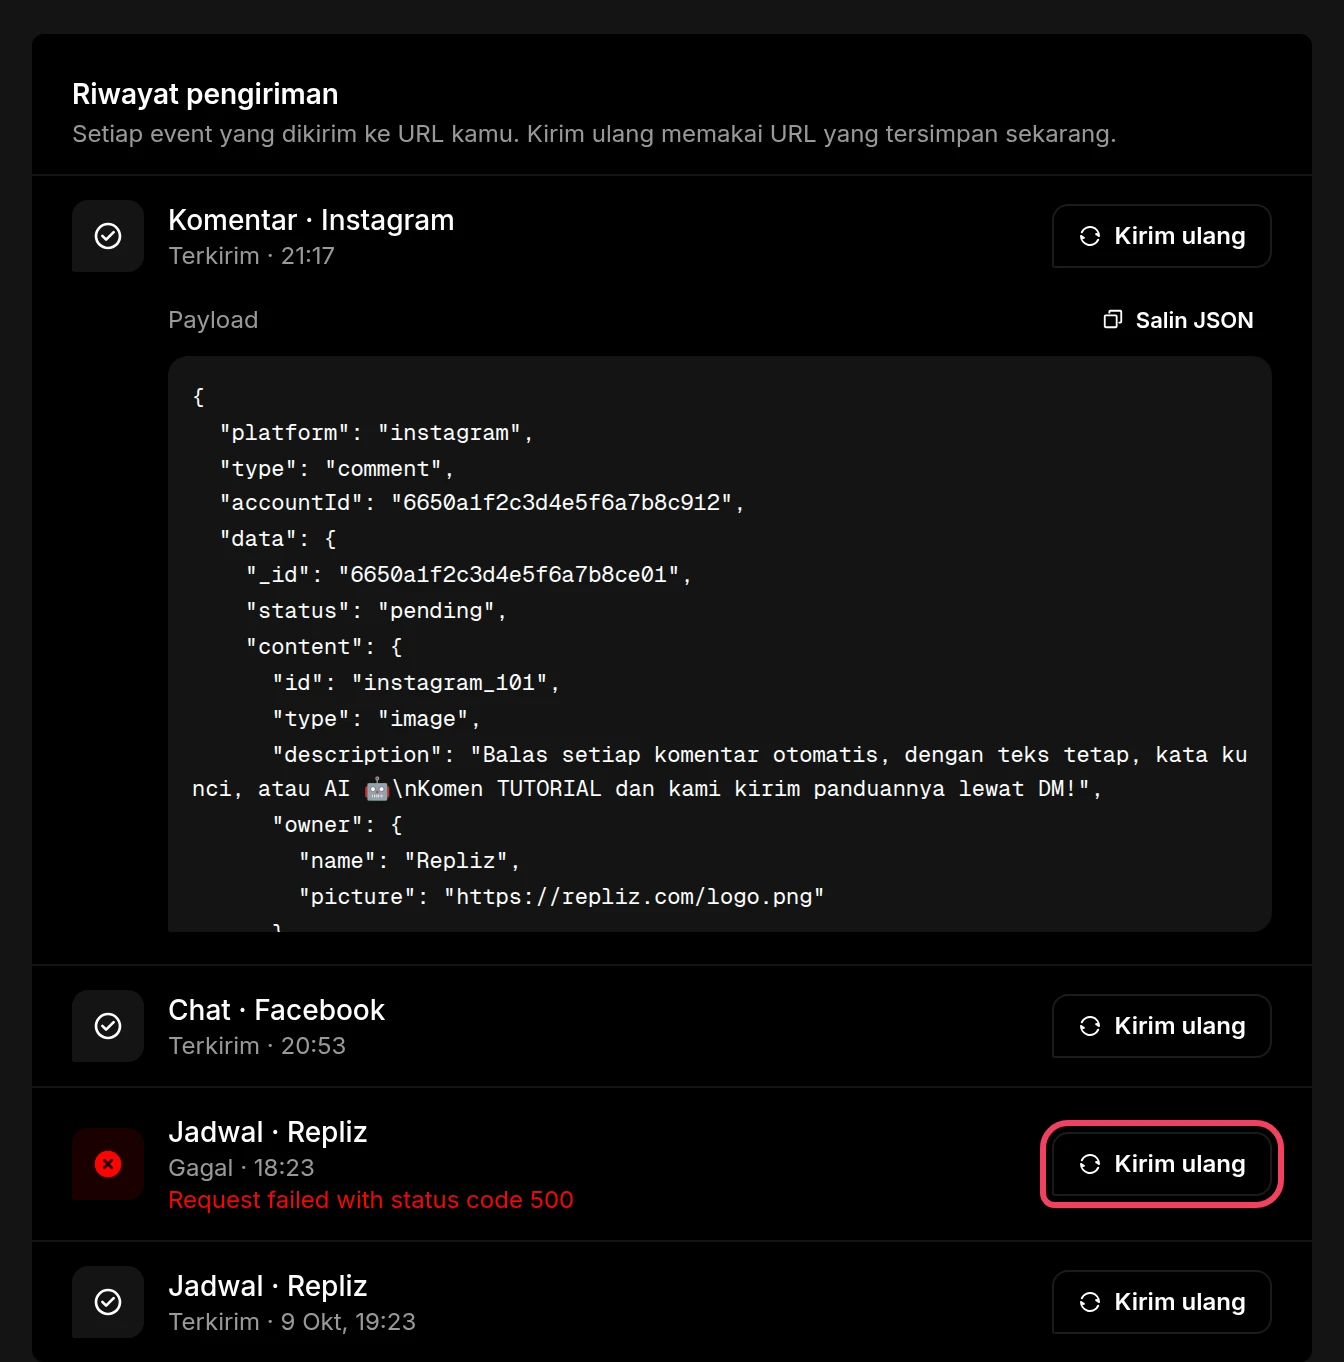The image size is (1344, 1362).
Task: Click the "id": "instagram_101" line
Action: (x=416, y=683)
